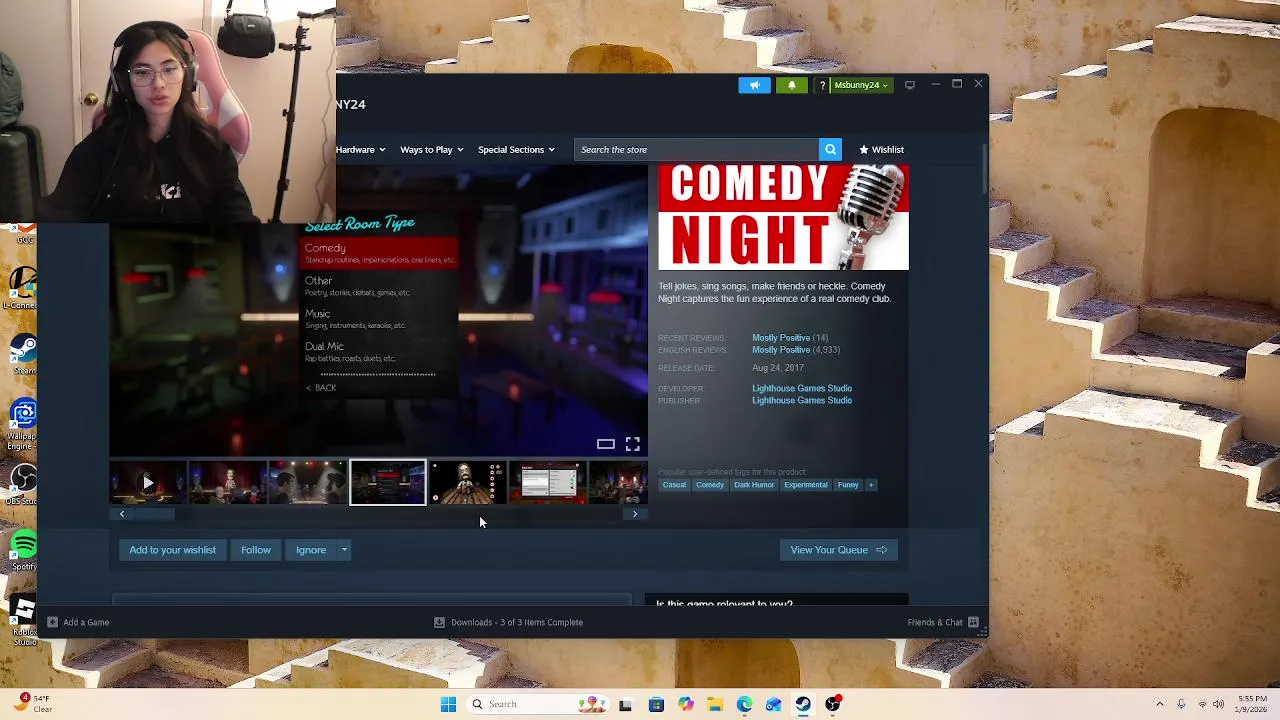Click Add a Game
The image size is (1280, 720).
[78, 622]
